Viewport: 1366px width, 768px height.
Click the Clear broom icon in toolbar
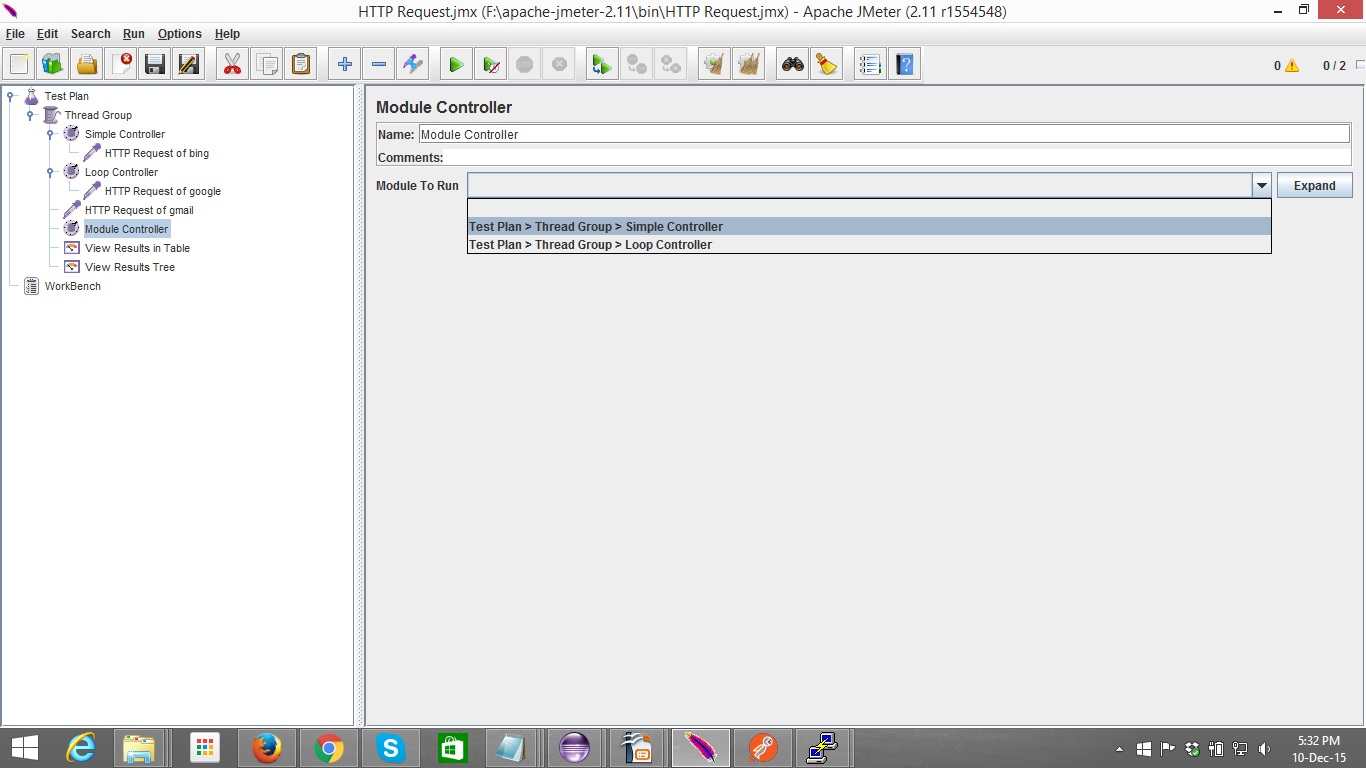[x=826, y=65]
